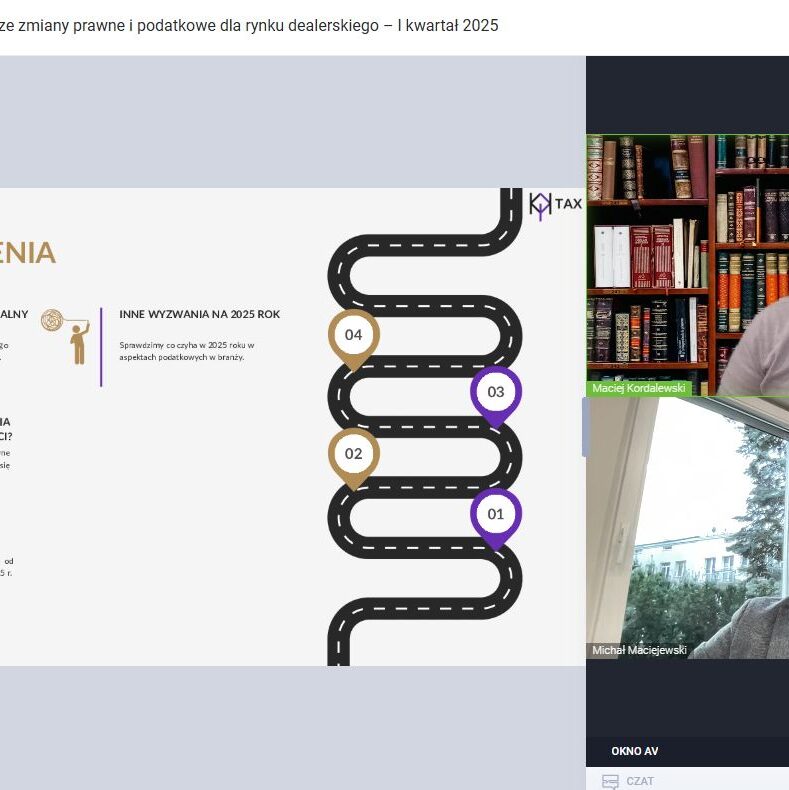Click the Michał Maciejewski name label
This screenshot has height=790, width=789.
(x=640, y=650)
